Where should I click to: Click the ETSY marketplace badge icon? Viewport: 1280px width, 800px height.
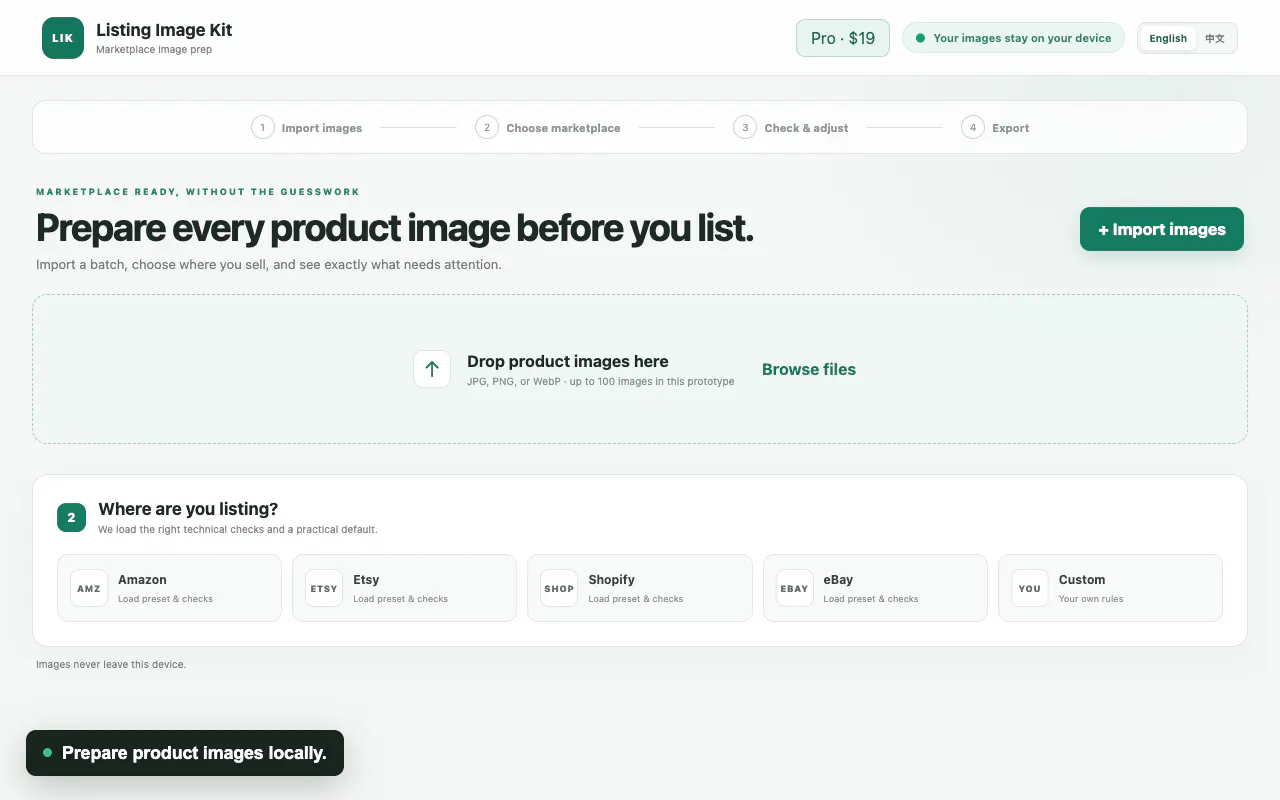(324, 588)
